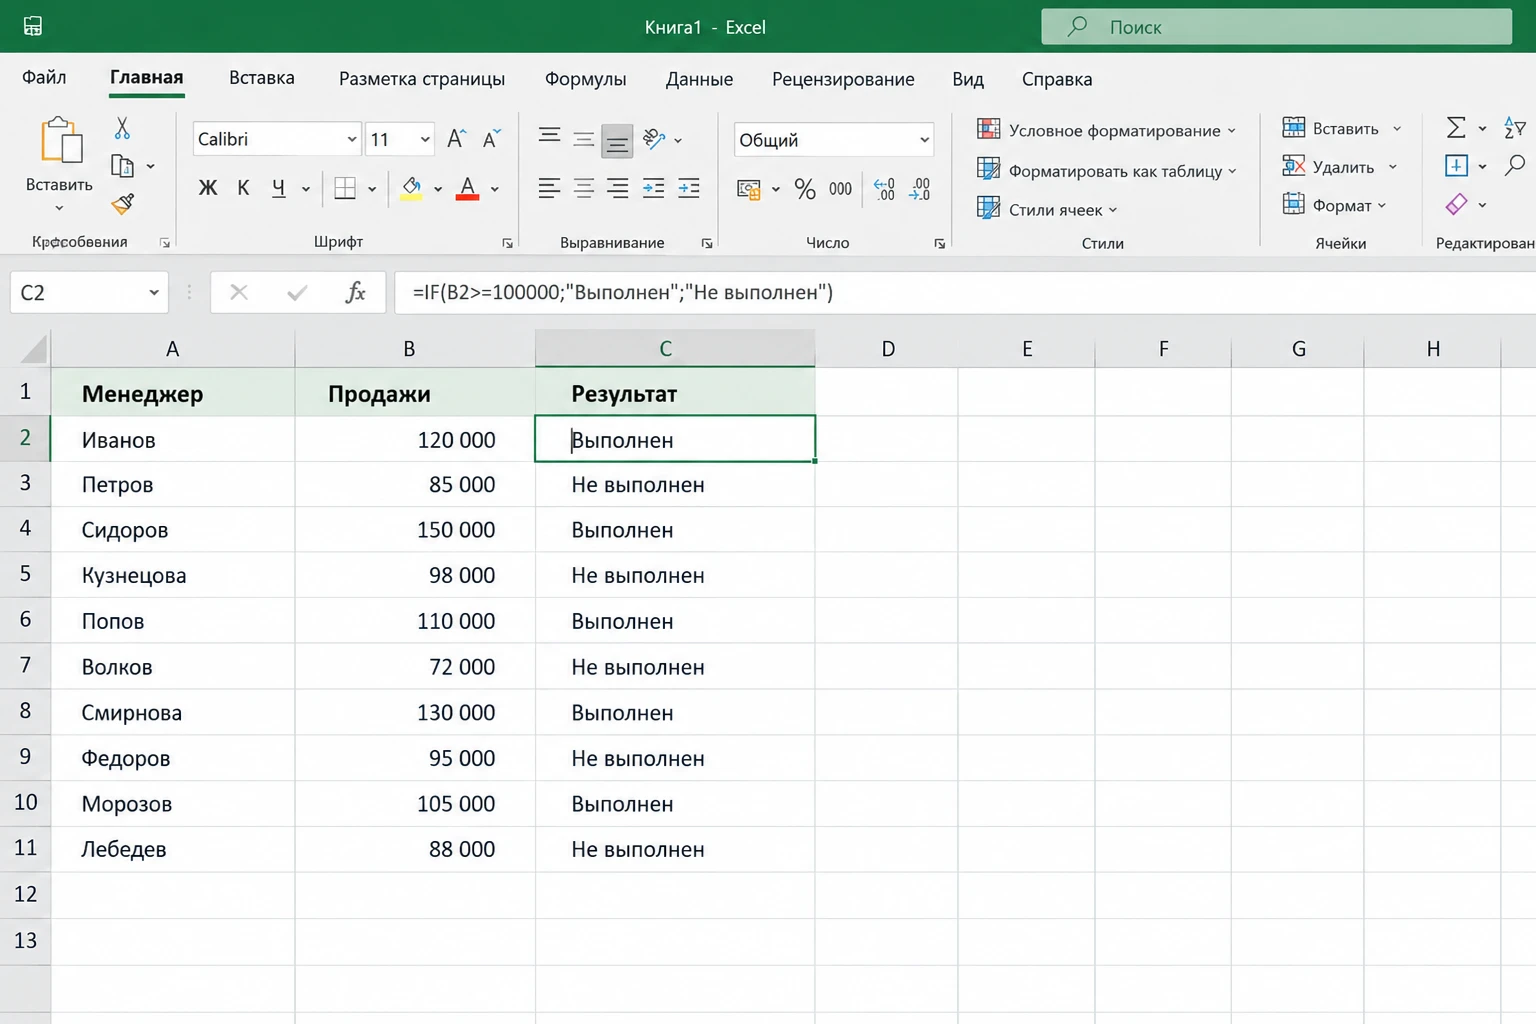The width and height of the screenshot is (1536, 1024).
Task: Toggle bold formatting (Ж)
Action: click(x=208, y=188)
